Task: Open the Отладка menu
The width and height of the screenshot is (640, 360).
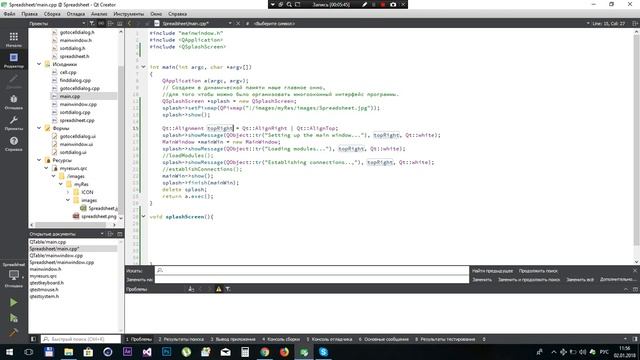Action: (x=76, y=14)
